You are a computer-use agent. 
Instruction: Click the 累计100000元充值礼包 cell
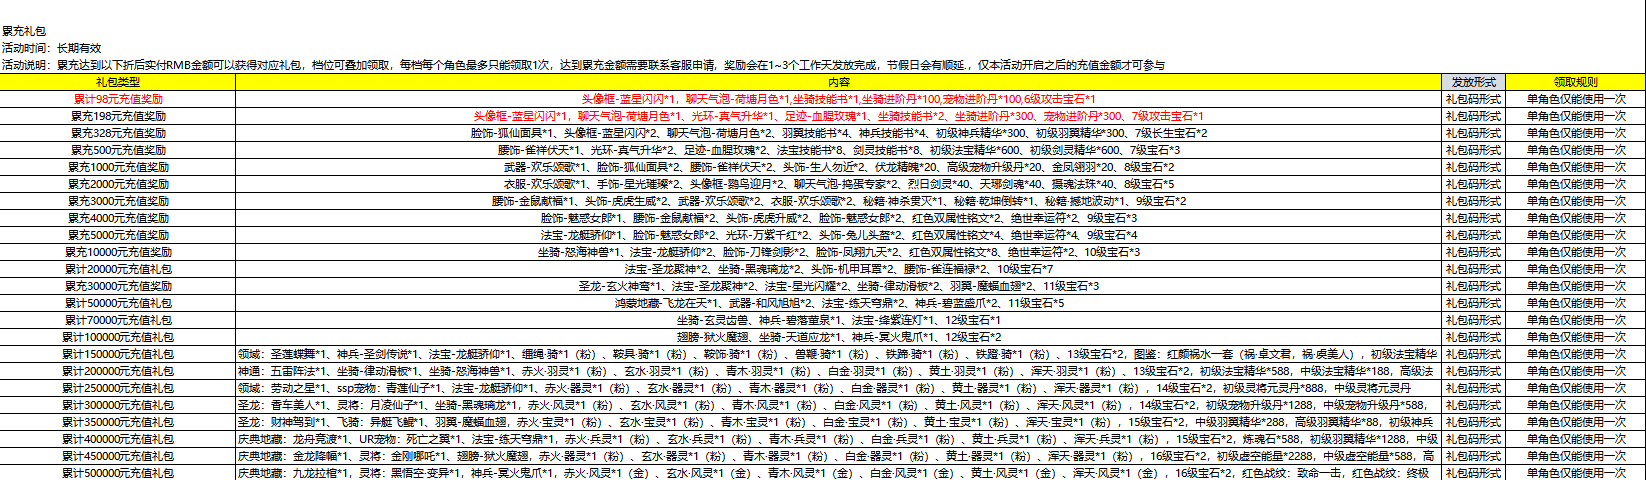coord(118,337)
